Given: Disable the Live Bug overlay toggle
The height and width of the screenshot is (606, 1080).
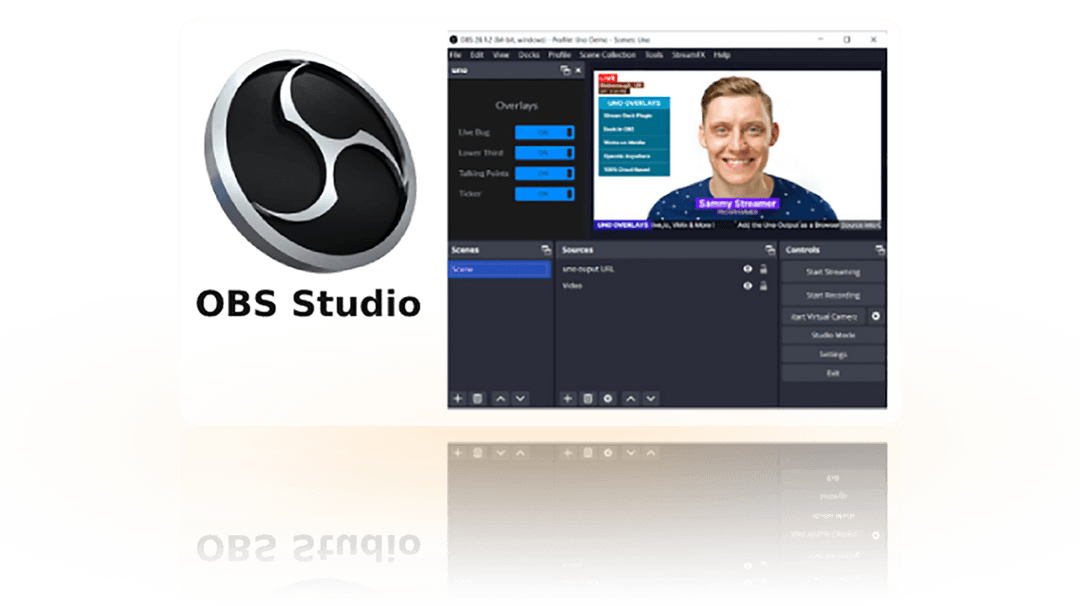Looking at the screenshot, I should 544,131.
